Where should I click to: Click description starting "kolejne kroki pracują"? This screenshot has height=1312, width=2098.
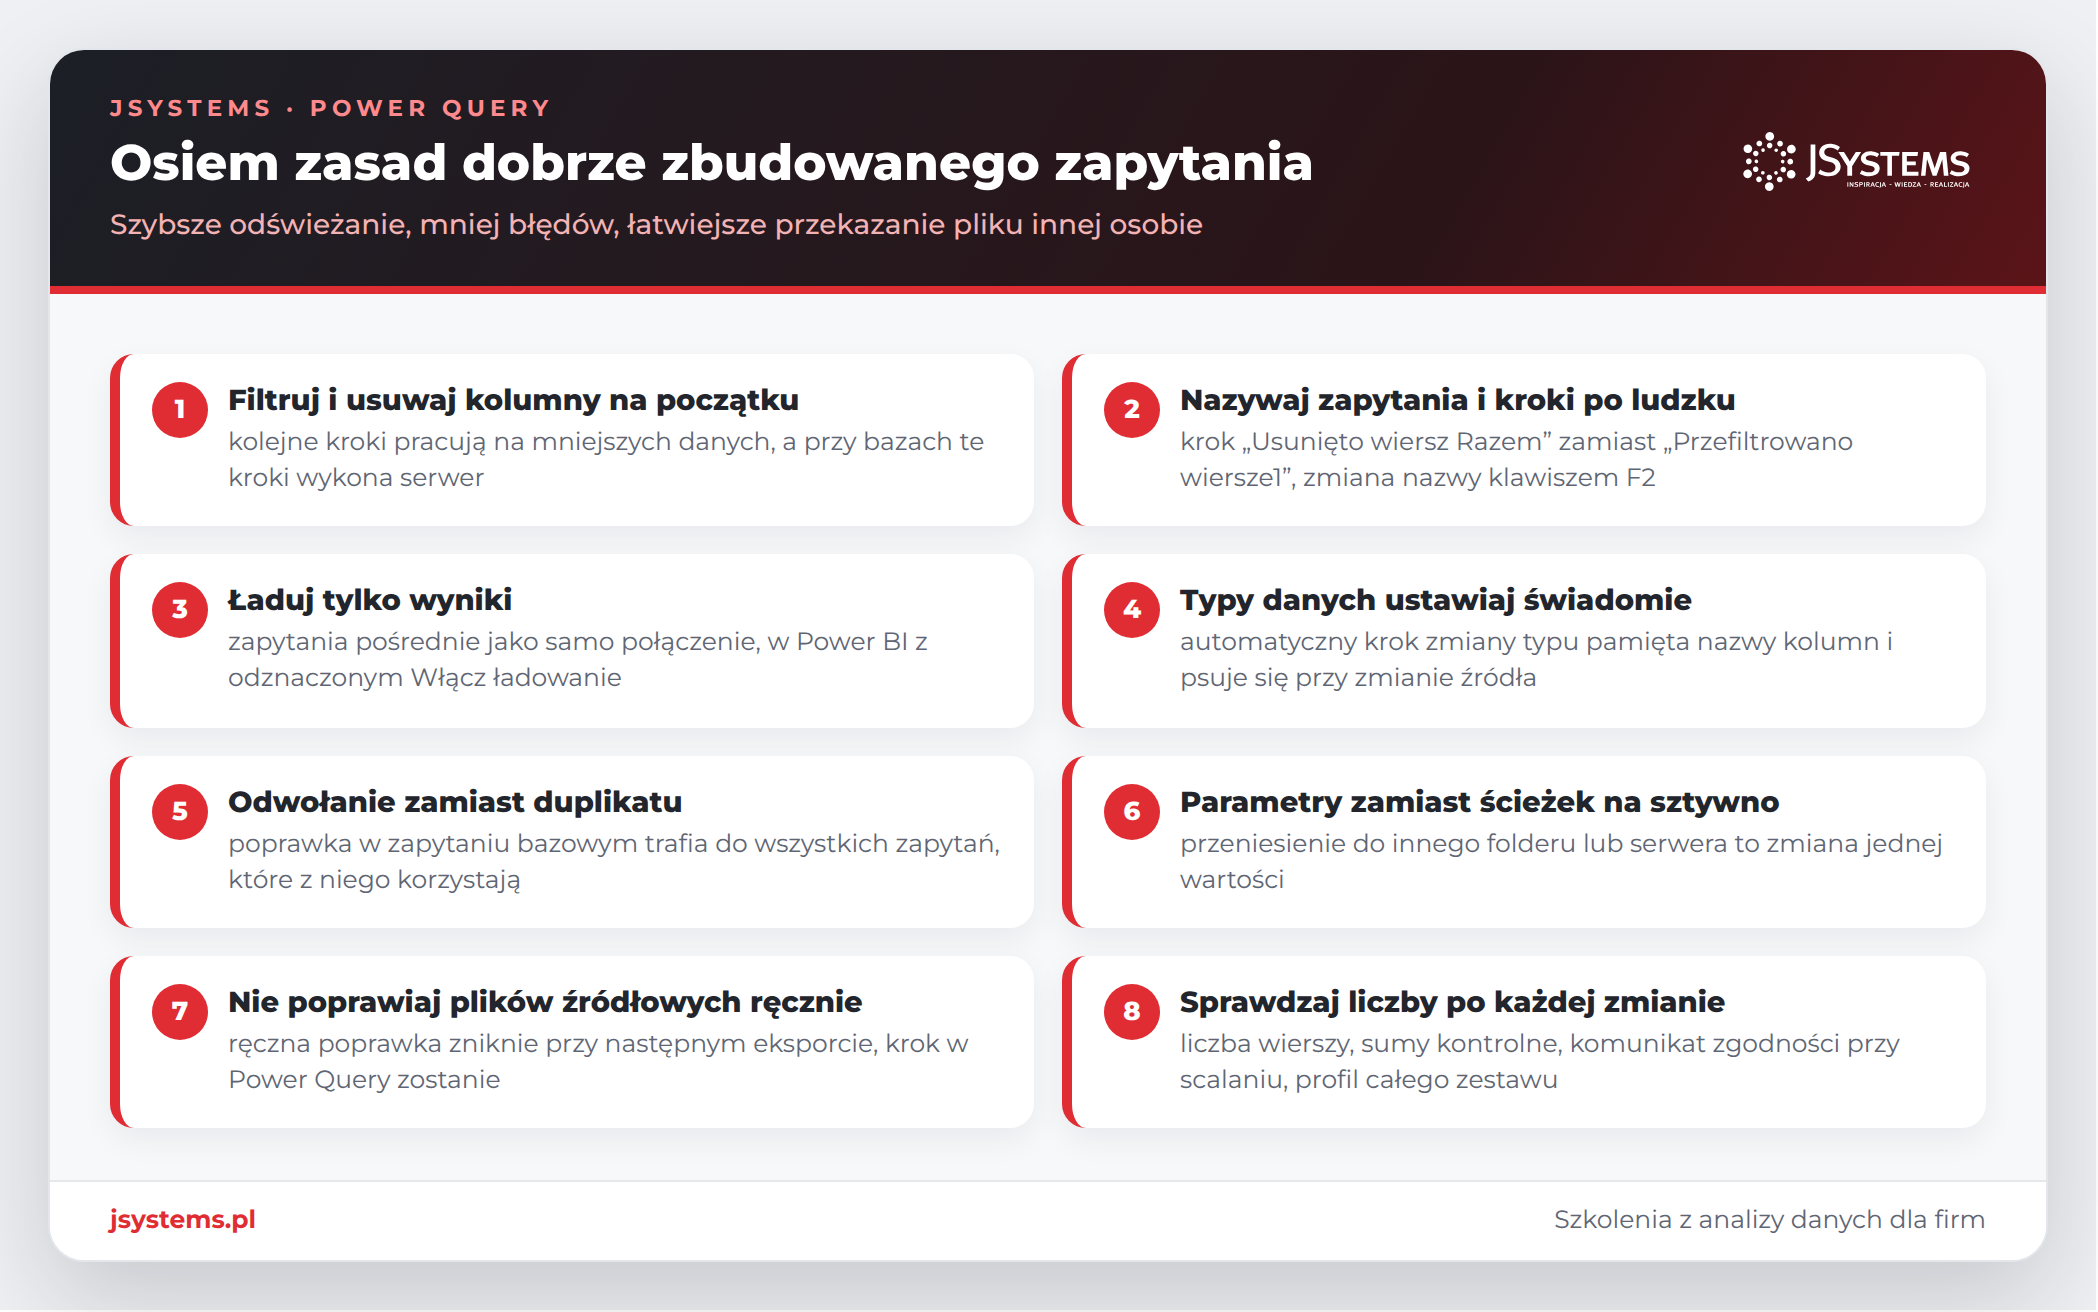tap(606, 460)
